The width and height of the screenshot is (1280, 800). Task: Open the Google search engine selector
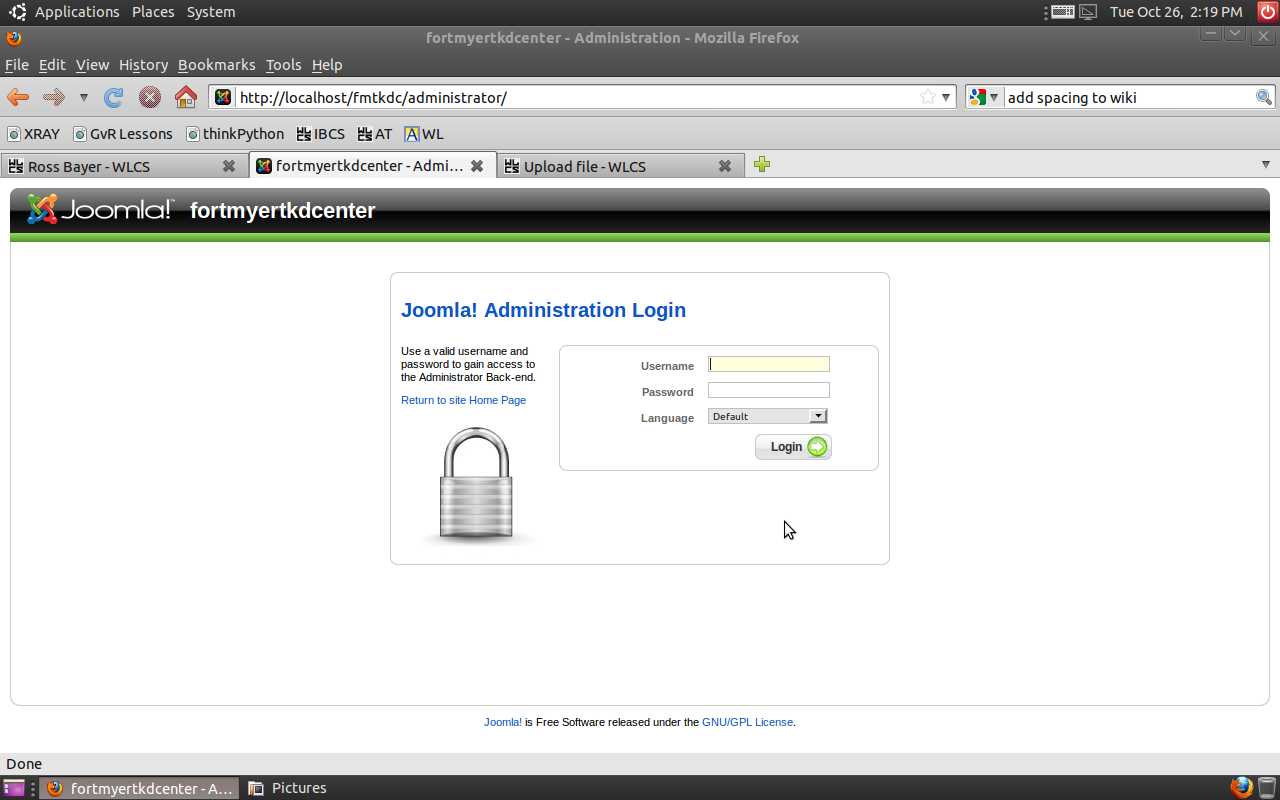985,97
